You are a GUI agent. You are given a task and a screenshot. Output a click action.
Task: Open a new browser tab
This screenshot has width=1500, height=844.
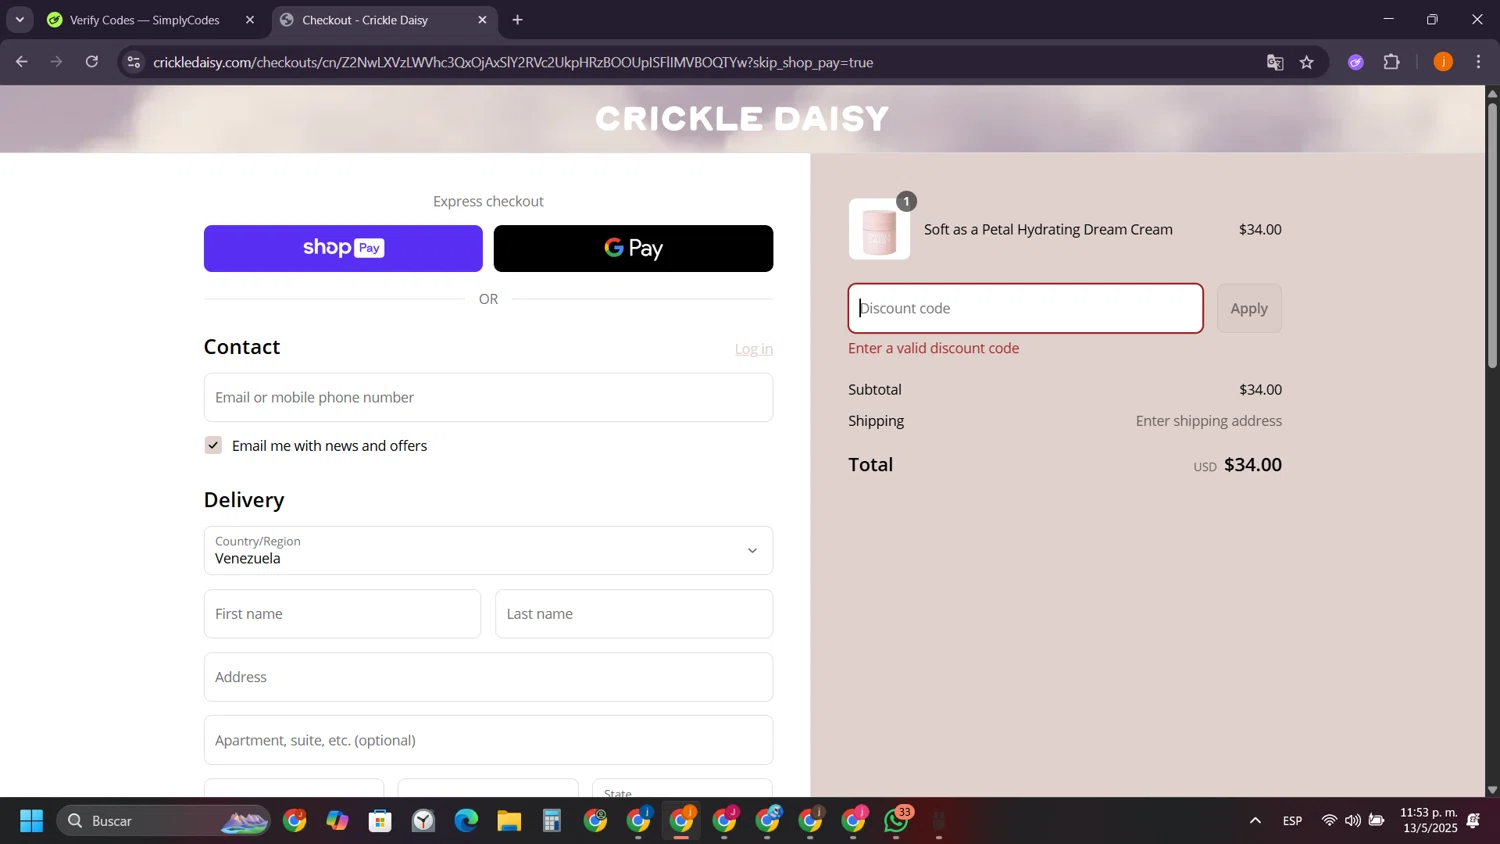pos(517,20)
